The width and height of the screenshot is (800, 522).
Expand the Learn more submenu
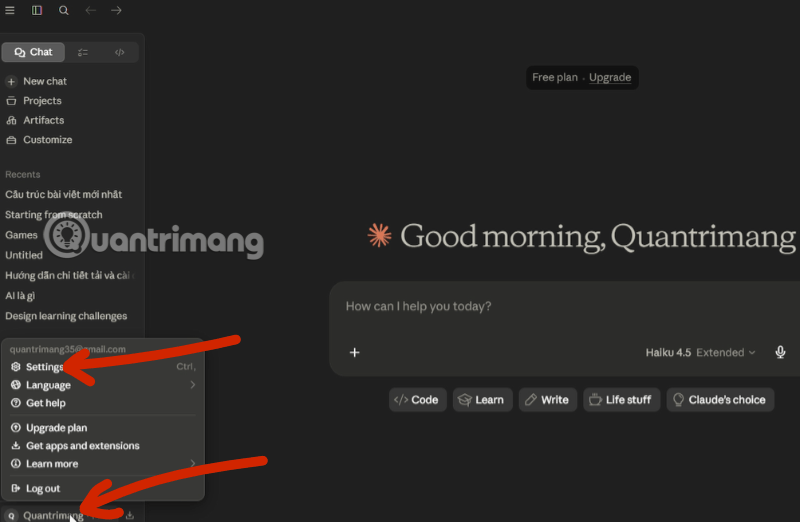pos(103,464)
